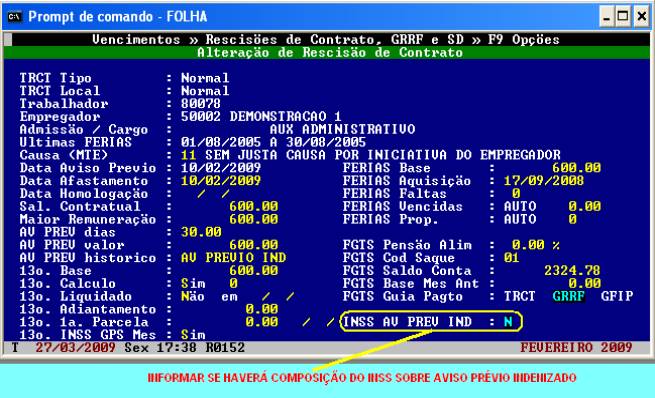Click the command prompt icon in title bar
Screen dimensions: 655x398
tap(15, 17)
